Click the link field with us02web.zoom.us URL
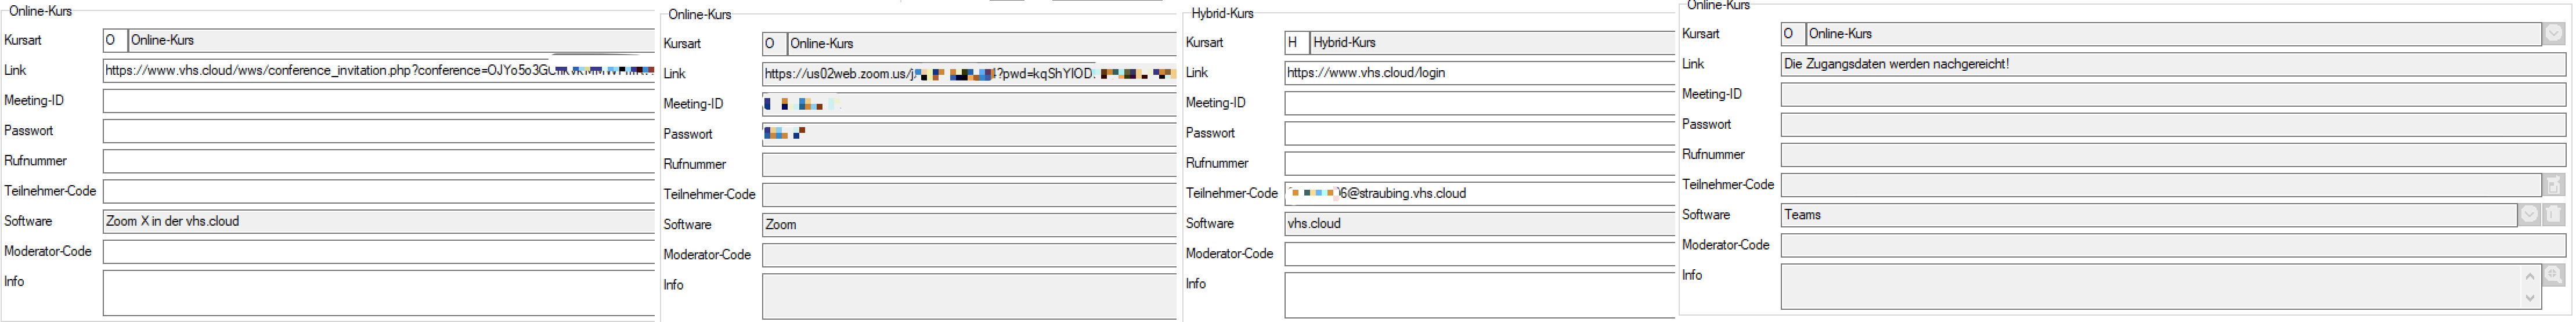This screenshot has height=322, width=2576. [x=969, y=74]
